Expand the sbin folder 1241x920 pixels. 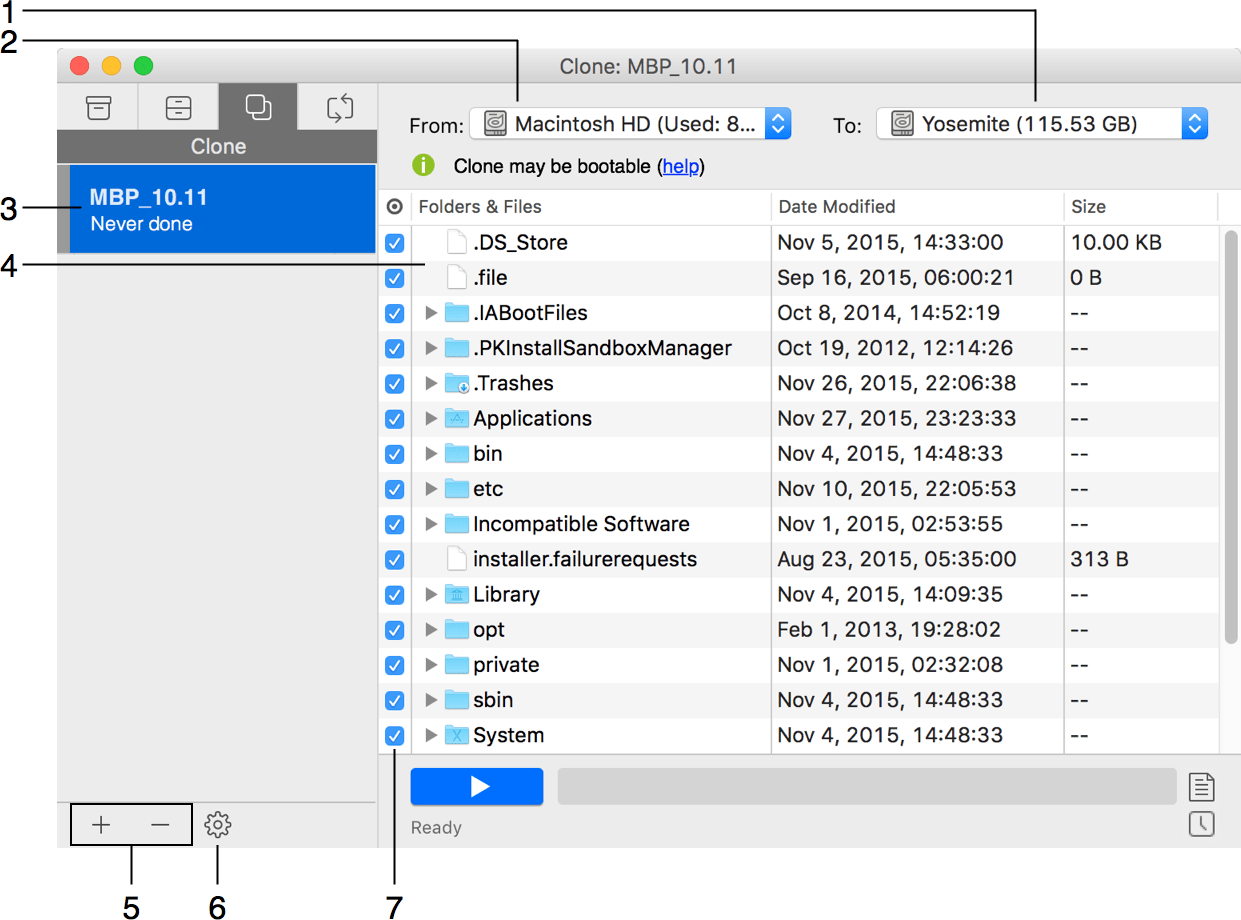click(431, 700)
